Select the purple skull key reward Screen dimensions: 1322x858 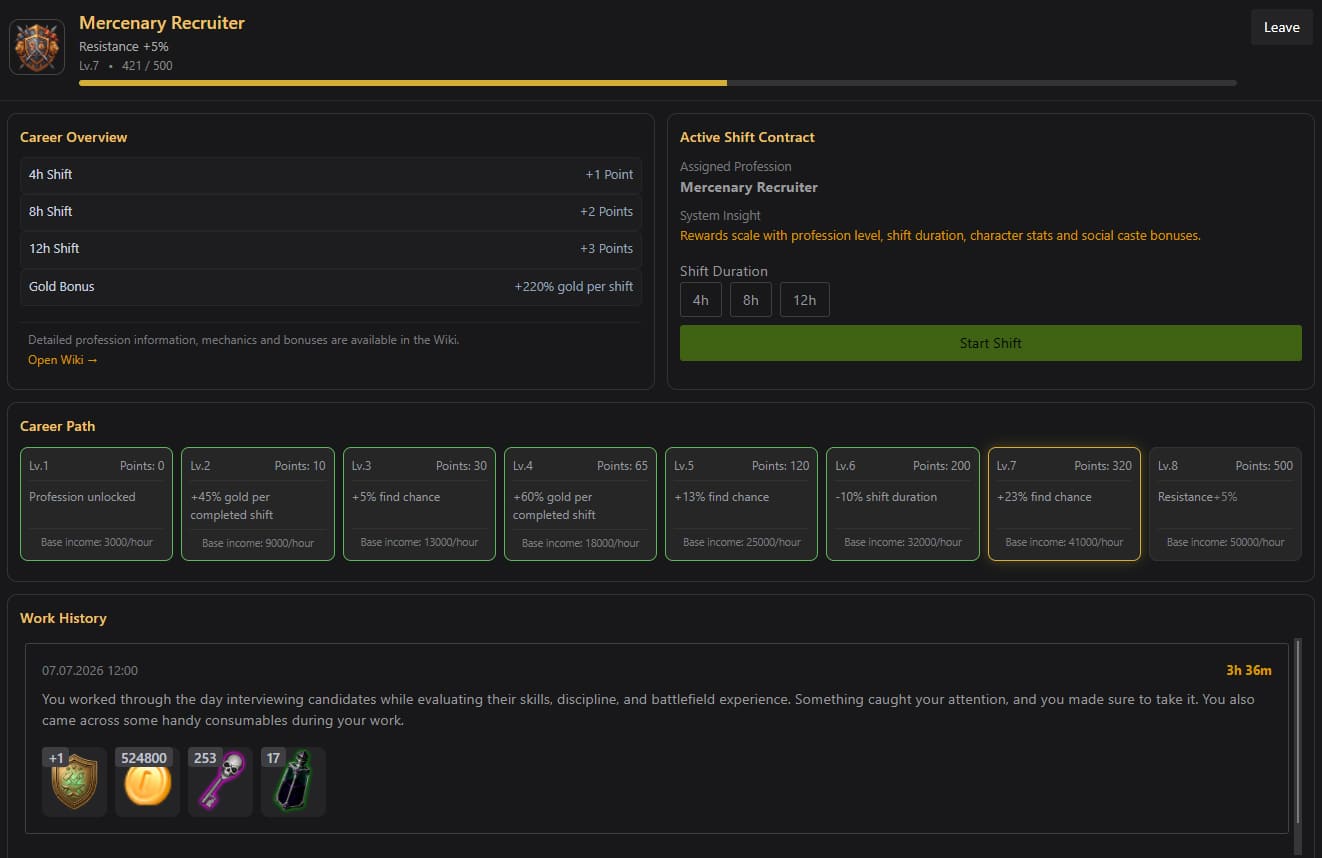[x=220, y=782]
